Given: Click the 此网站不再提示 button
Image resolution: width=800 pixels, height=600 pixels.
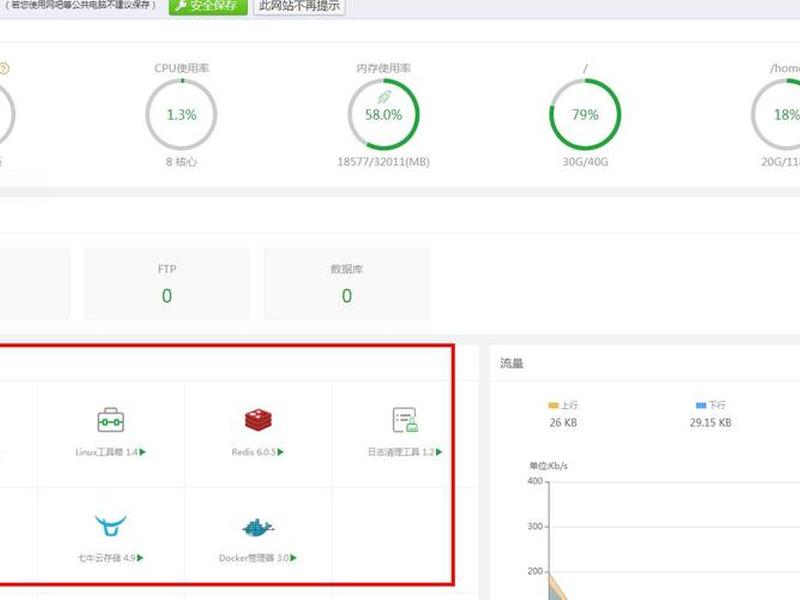Looking at the screenshot, I should [299, 6].
